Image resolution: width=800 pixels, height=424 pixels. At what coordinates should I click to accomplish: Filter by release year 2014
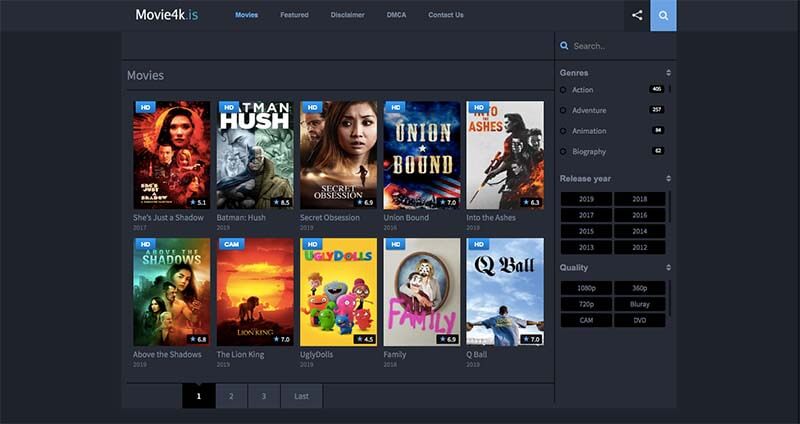[x=640, y=231]
